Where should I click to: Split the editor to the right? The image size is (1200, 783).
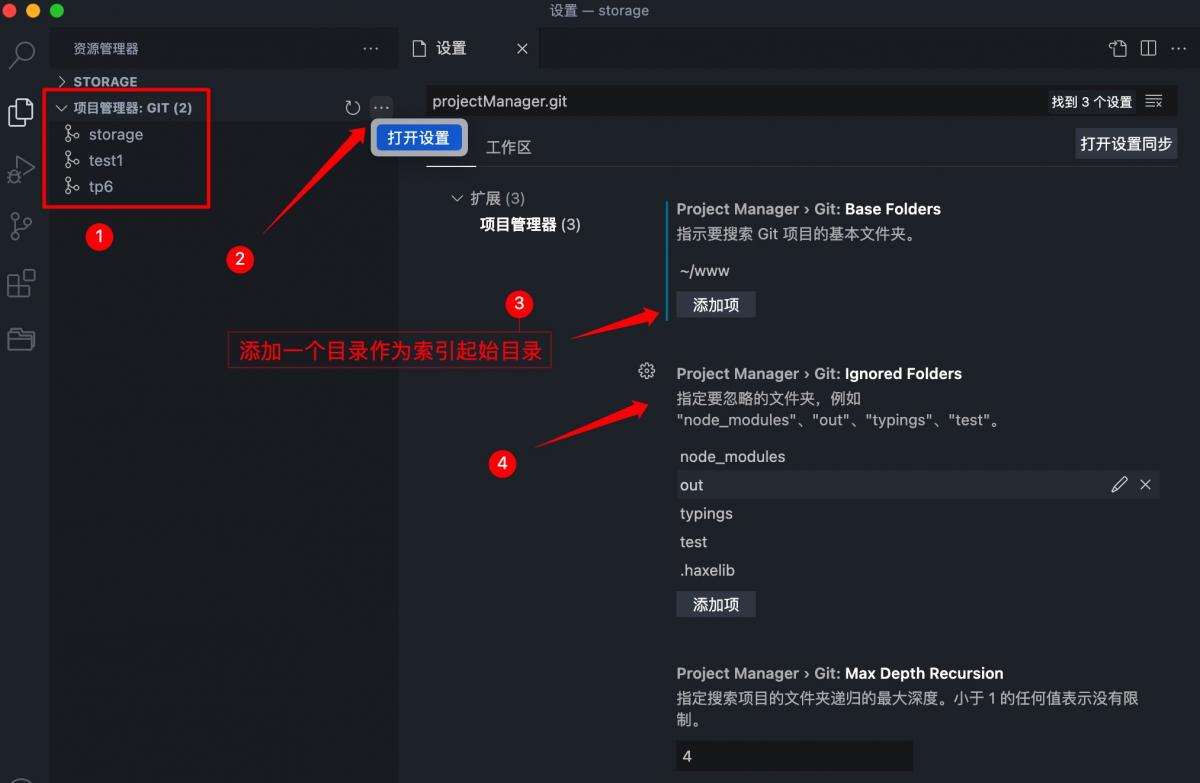click(1148, 48)
